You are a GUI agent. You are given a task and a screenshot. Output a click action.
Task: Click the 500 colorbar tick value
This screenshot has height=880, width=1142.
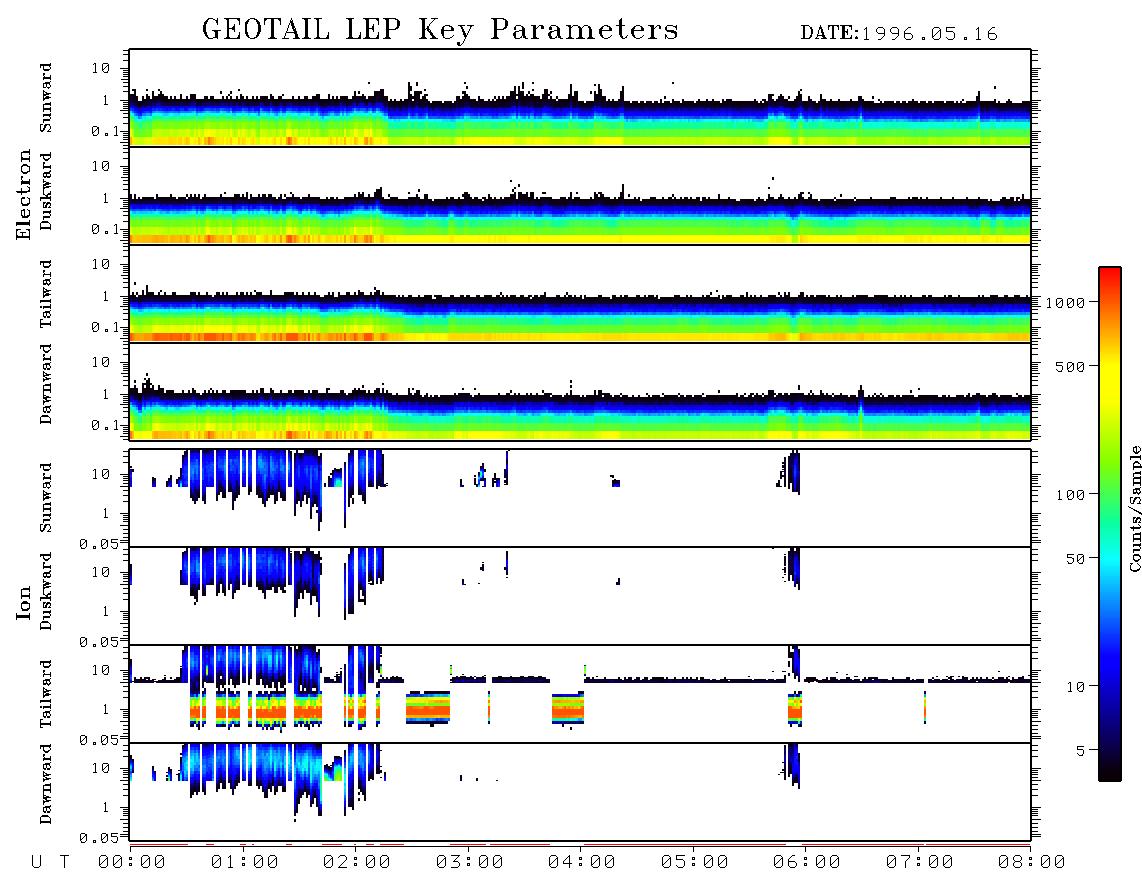(x=1070, y=366)
